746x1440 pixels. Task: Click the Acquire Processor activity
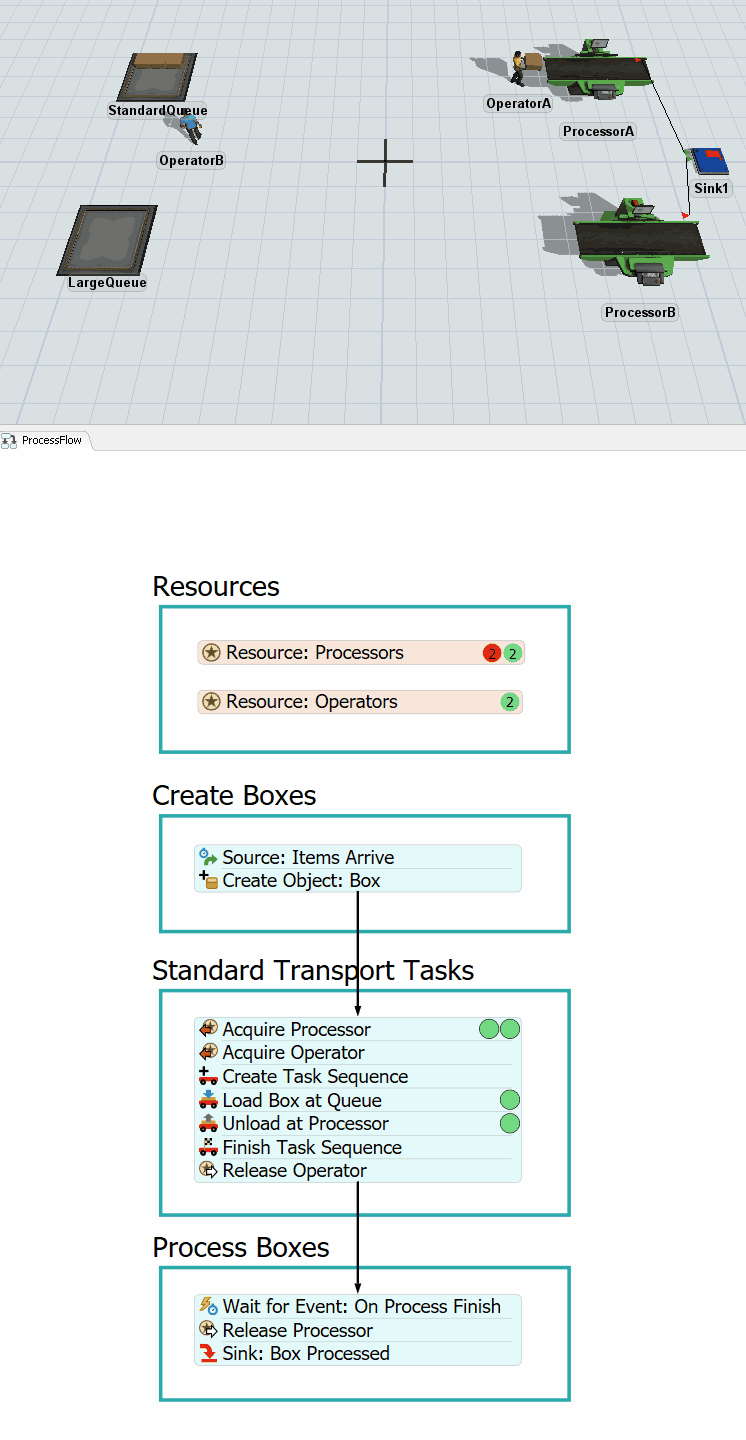coord(296,1029)
